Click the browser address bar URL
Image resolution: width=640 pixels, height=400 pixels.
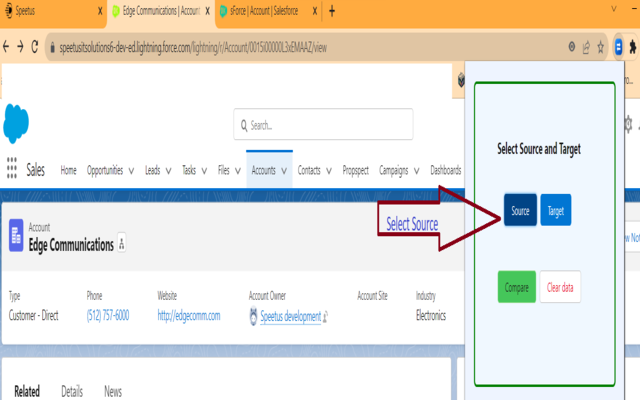(193, 48)
